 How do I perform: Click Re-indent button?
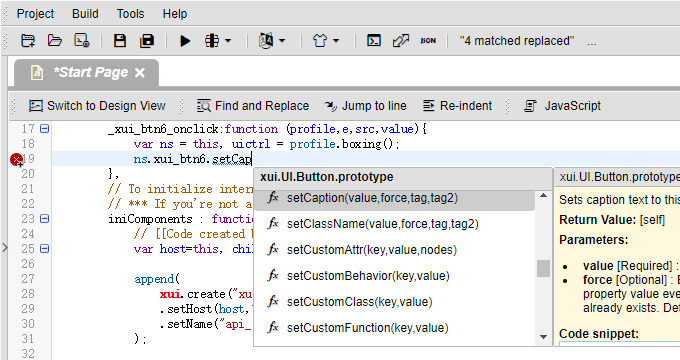pos(457,106)
